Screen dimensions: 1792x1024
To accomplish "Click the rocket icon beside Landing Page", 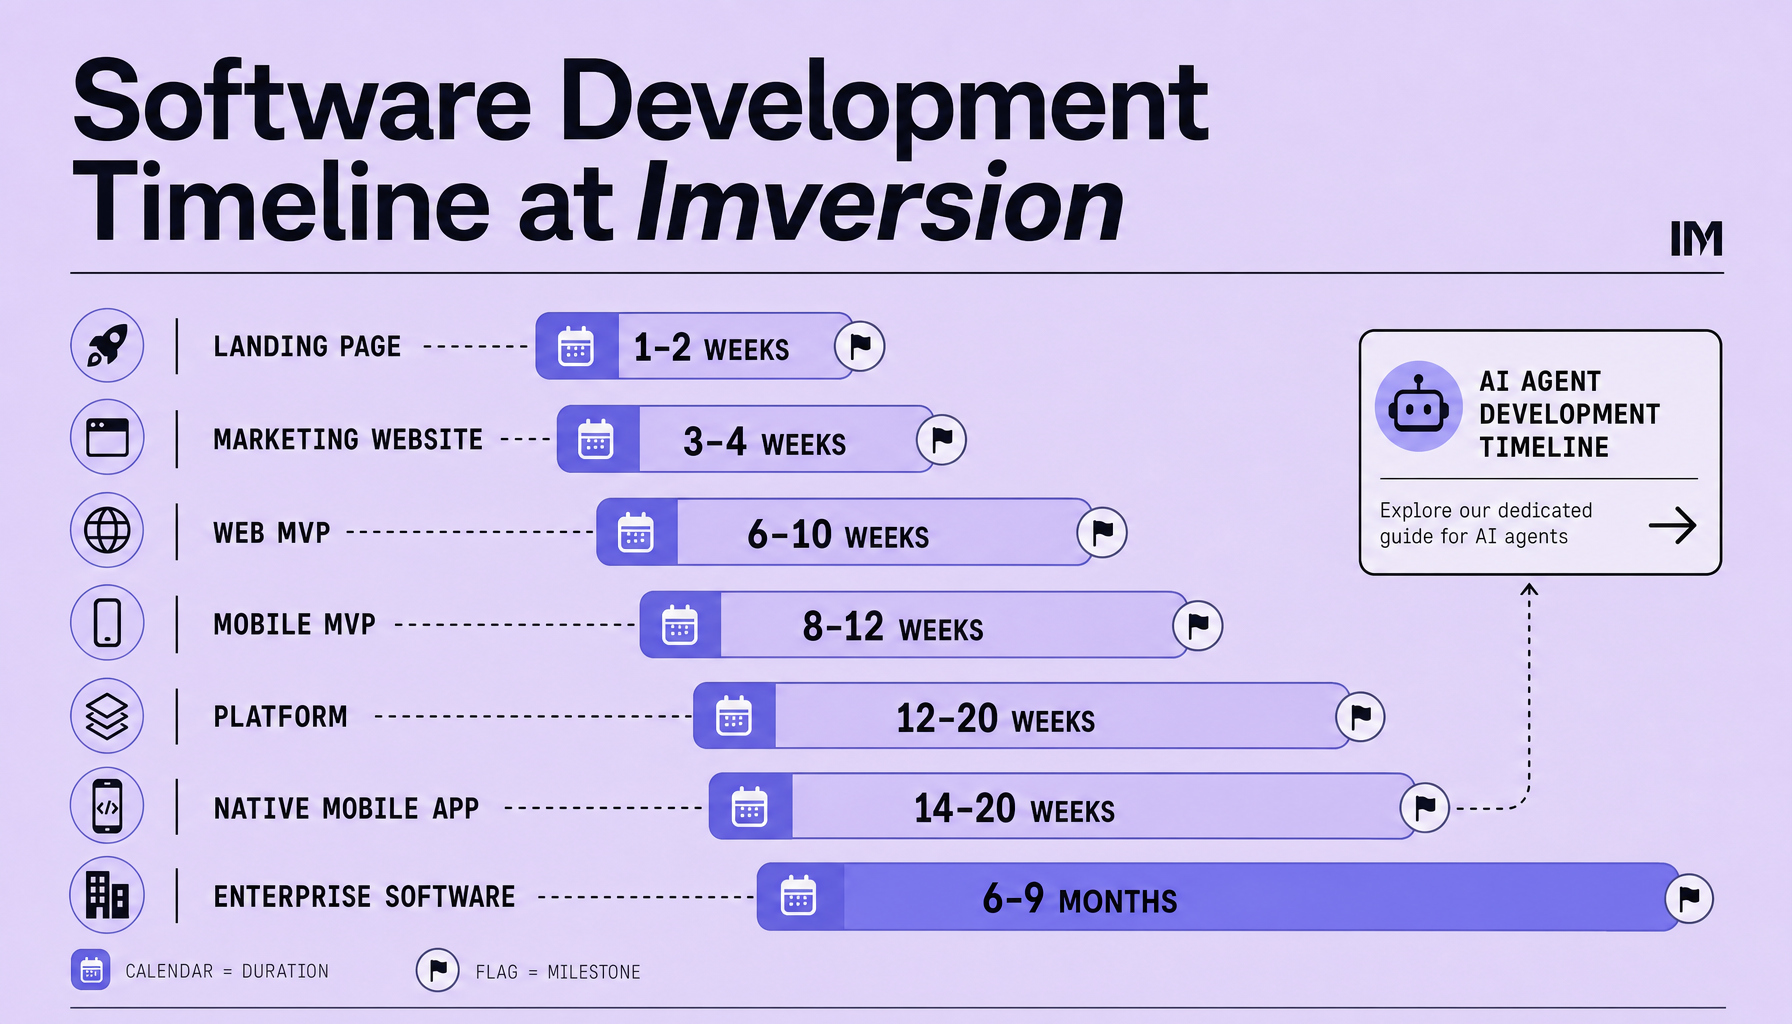I will pos(107,346).
